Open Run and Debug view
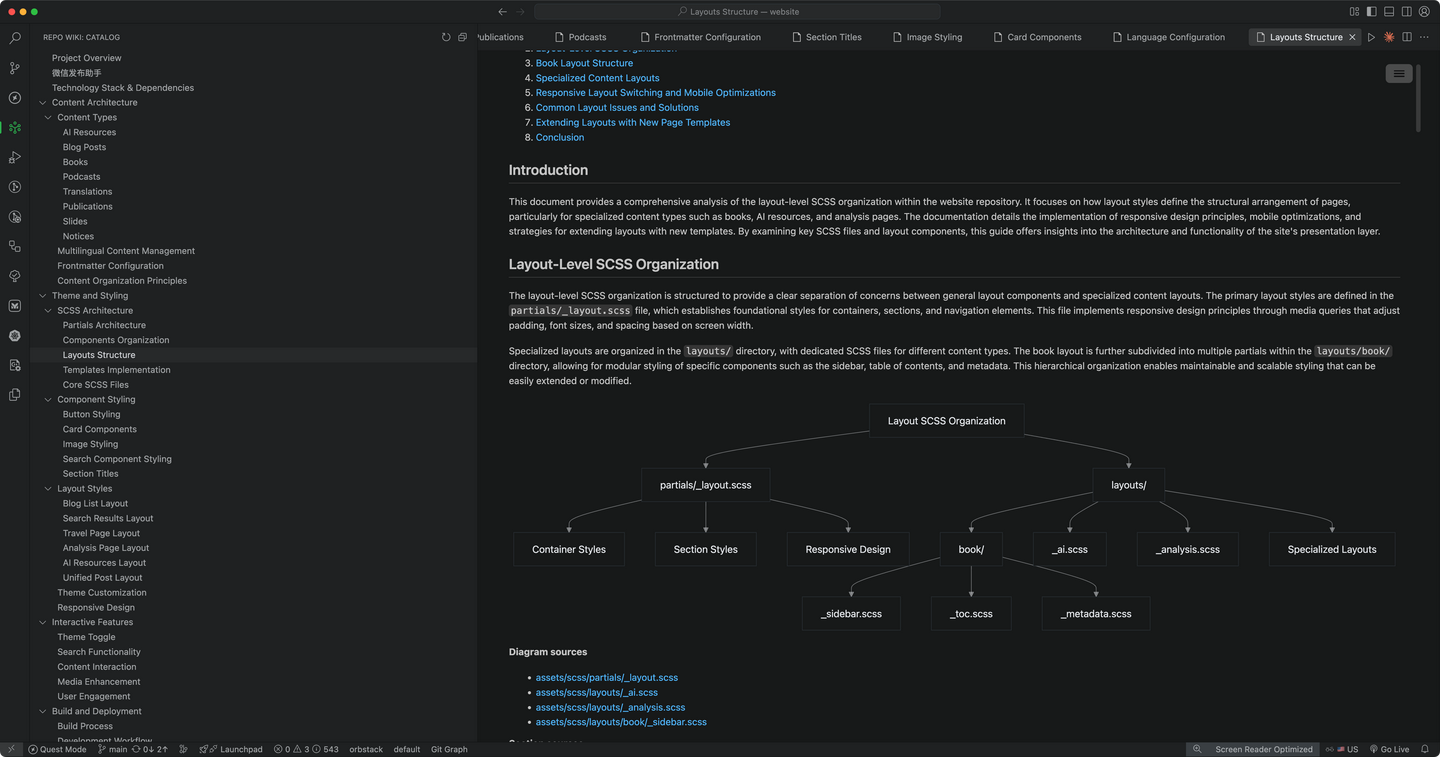 click(x=14, y=157)
